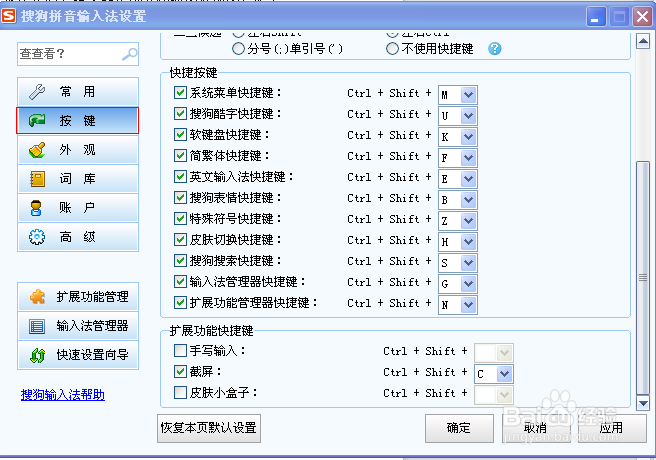The image size is (656, 460).
Task: Open key dropdown for 扩展功能管理器快捷键
Action: click(x=469, y=305)
